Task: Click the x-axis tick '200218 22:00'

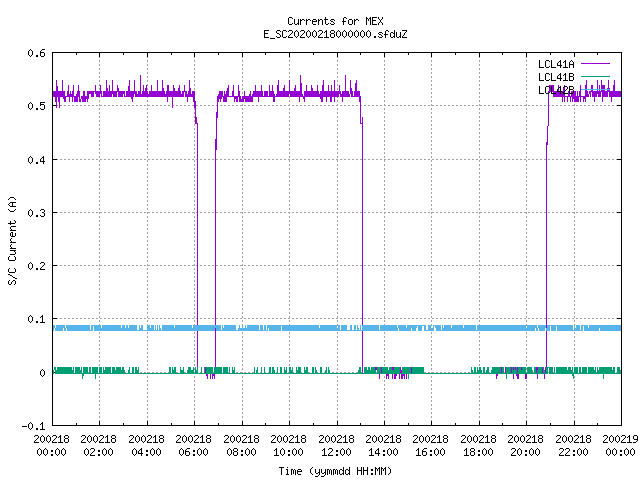Action: [x=573, y=445]
